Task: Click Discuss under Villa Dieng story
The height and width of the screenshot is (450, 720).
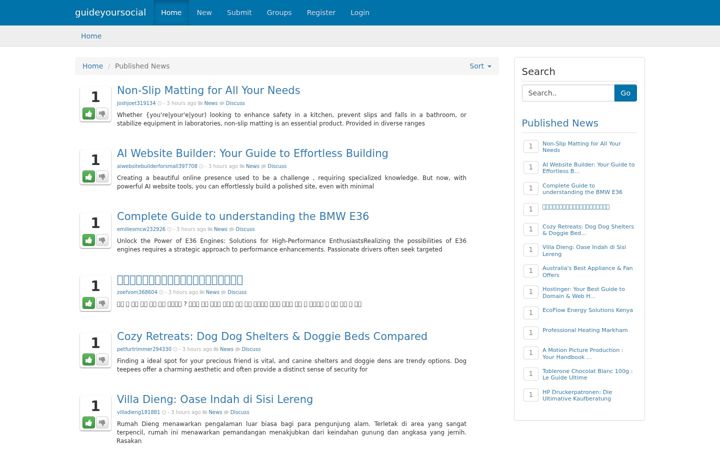Action: (240, 412)
